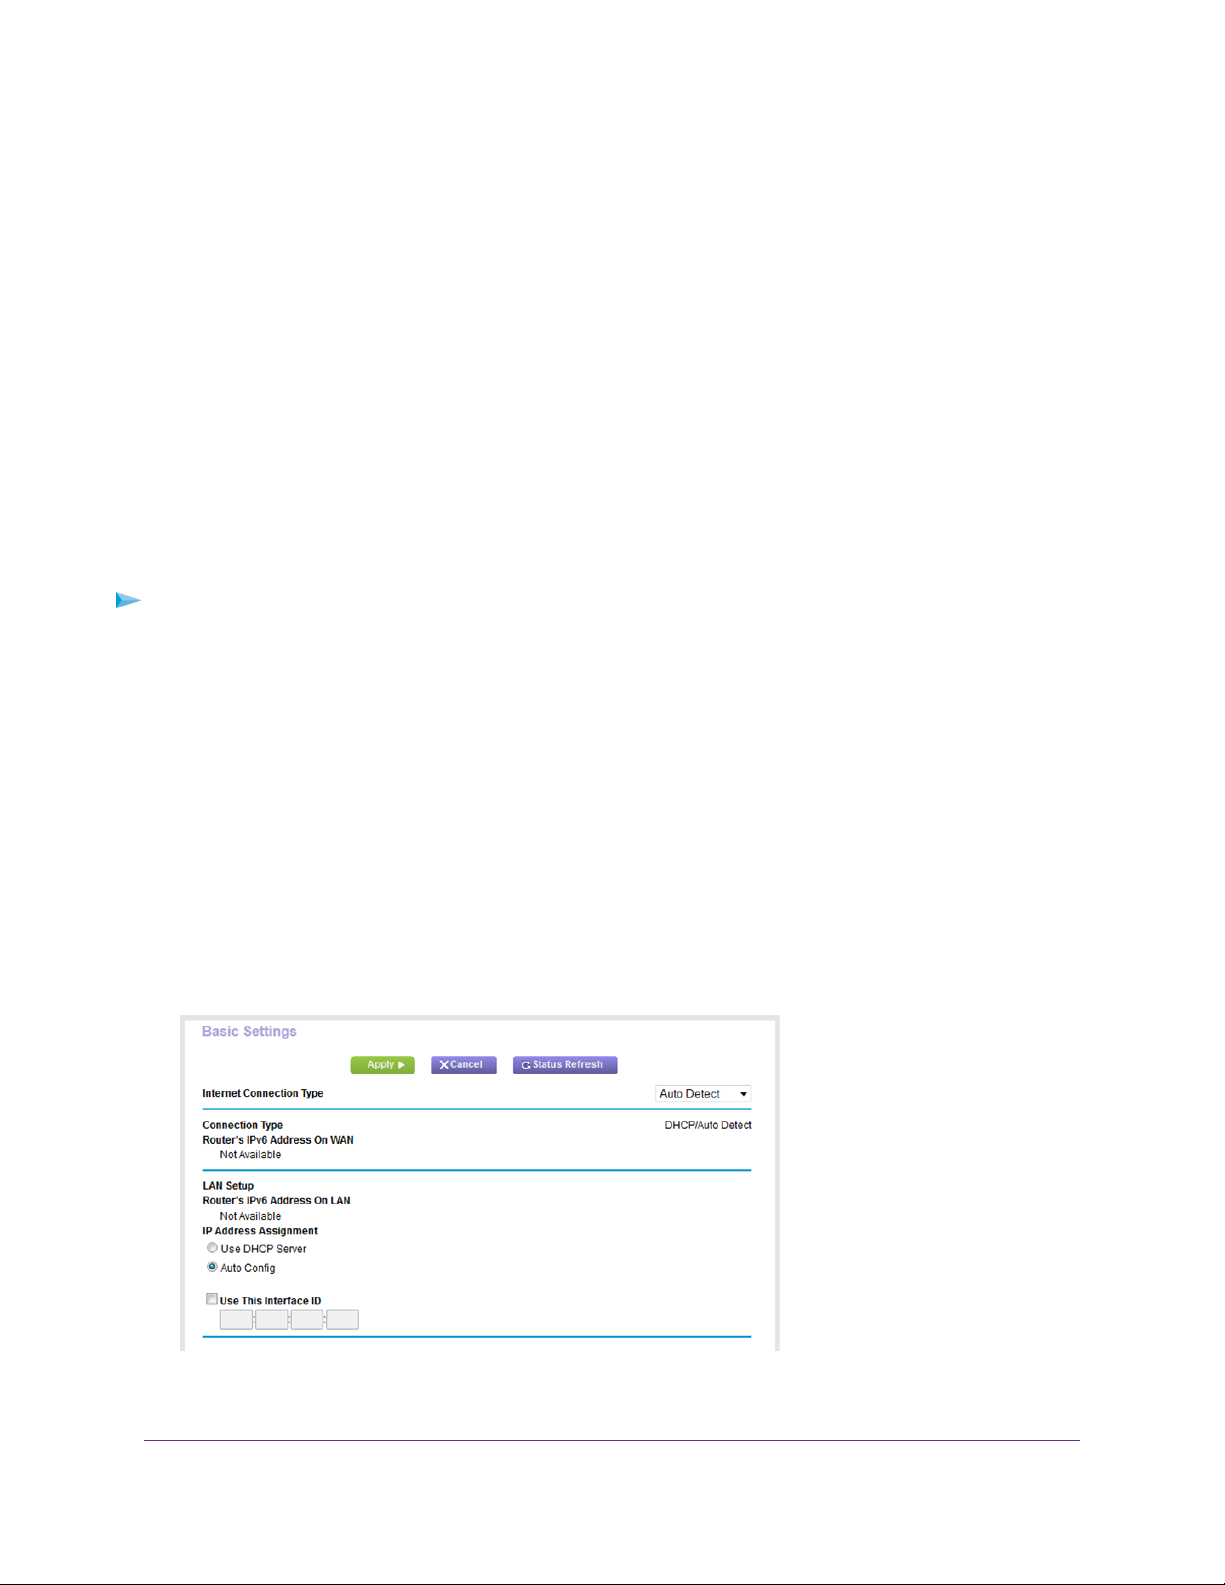This screenshot has width=1225, height=1585.
Task: Click the fourth Interface ID input box
Action: [342, 1320]
